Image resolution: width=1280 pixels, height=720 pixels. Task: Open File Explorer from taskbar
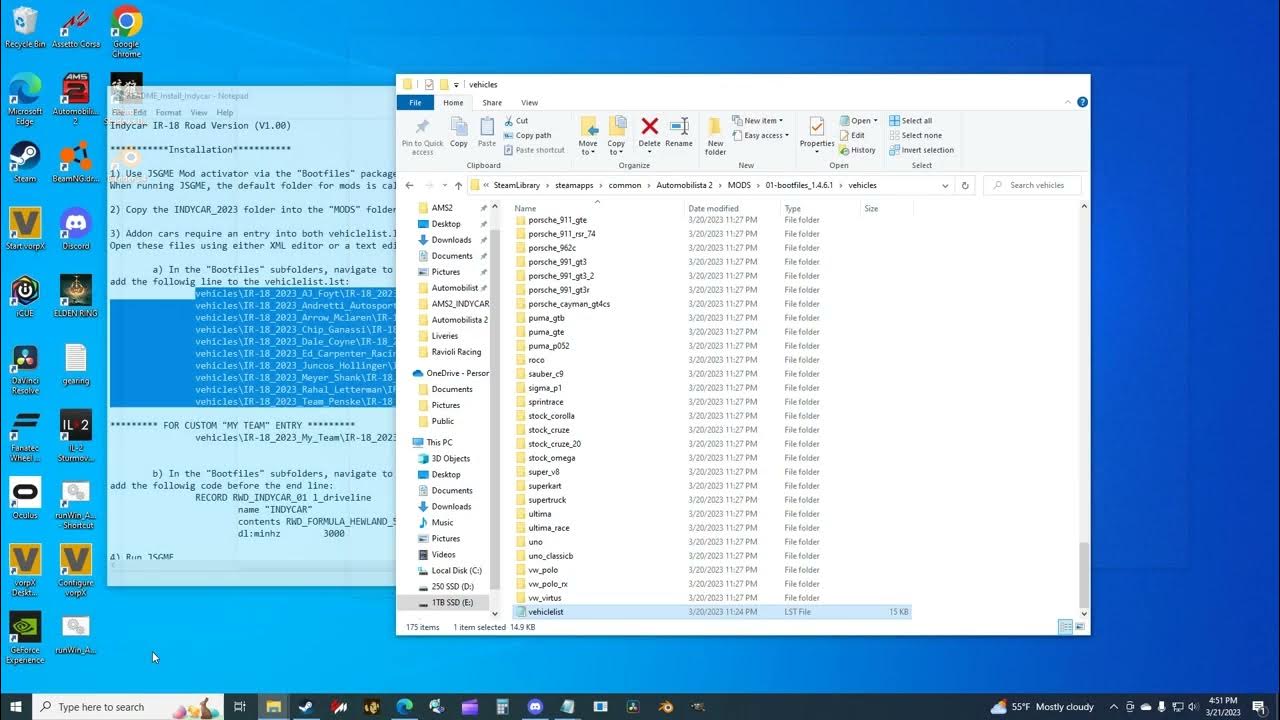pos(273,707)
